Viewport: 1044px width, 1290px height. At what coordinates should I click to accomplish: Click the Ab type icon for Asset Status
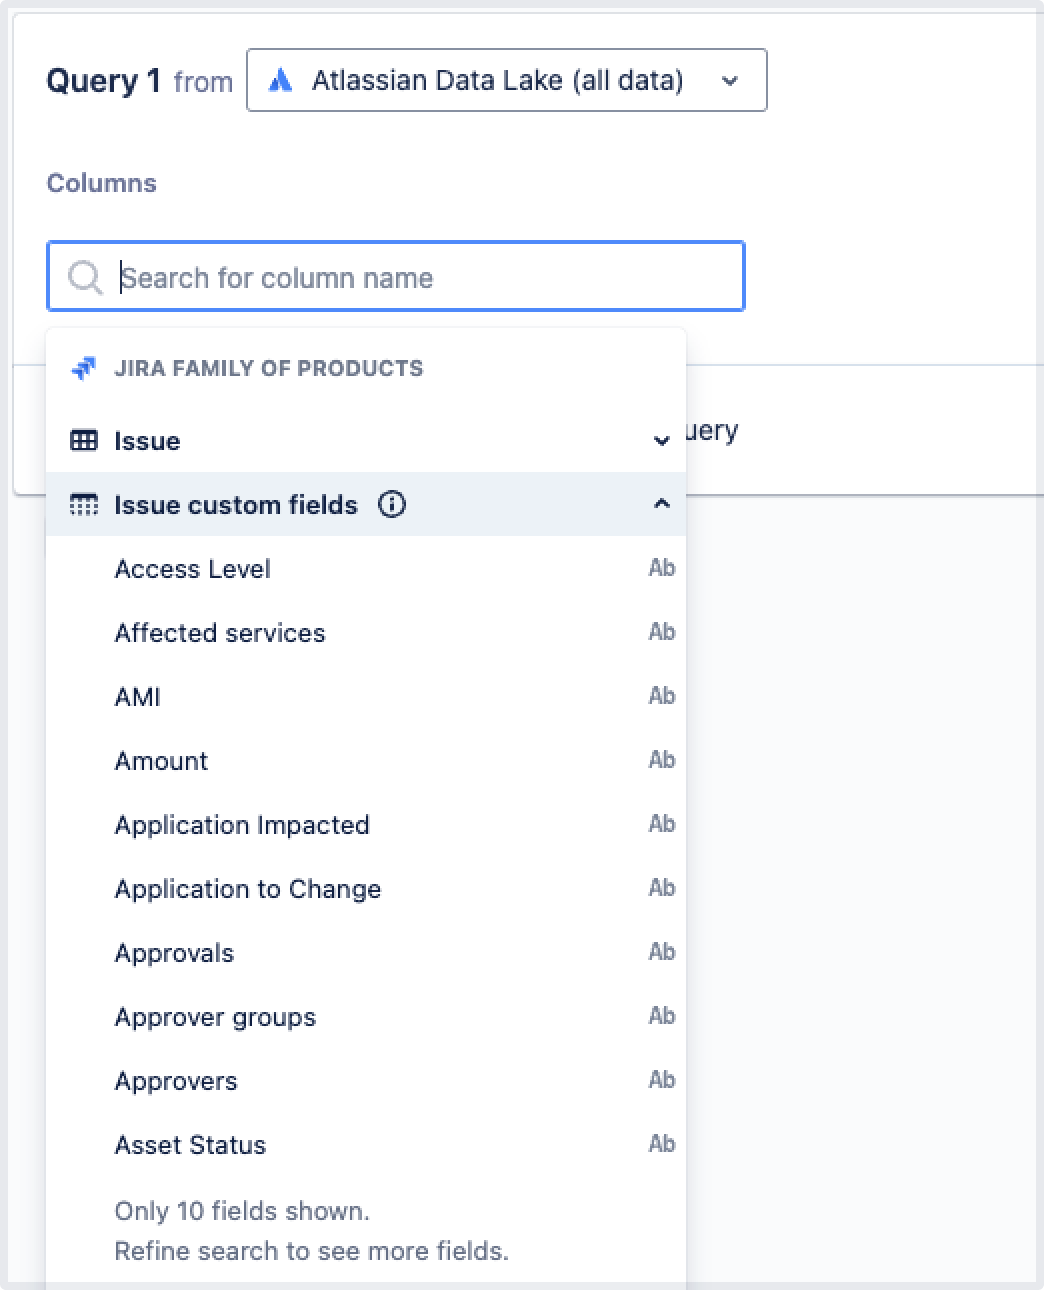pyautogui.click(x=661, y=1144)
